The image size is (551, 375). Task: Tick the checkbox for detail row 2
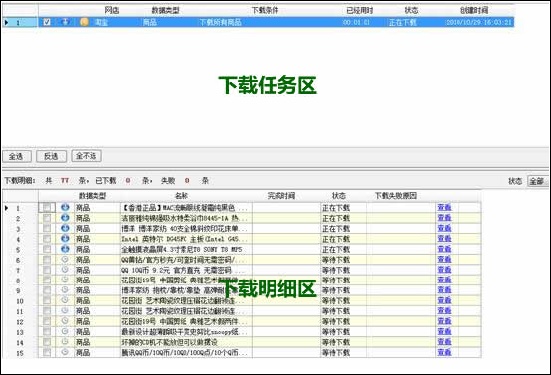tap(47, 218)
